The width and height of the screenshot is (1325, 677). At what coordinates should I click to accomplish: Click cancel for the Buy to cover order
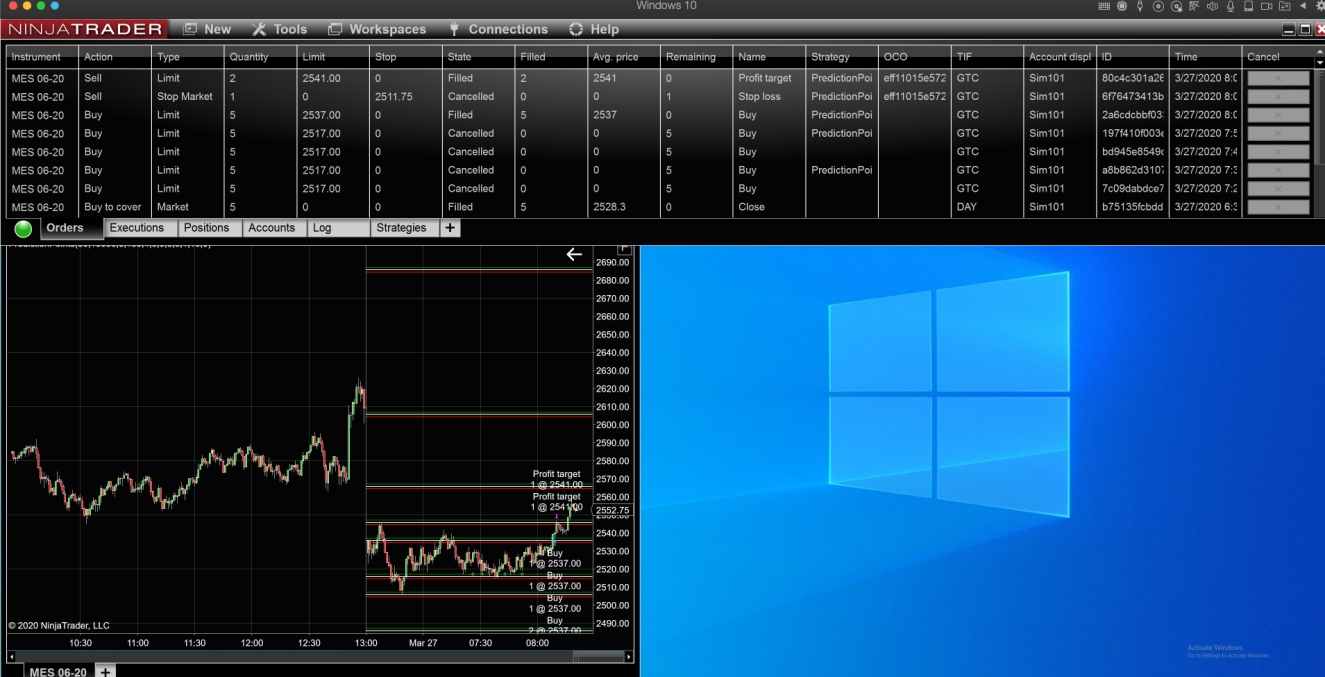click(1278, 207)
